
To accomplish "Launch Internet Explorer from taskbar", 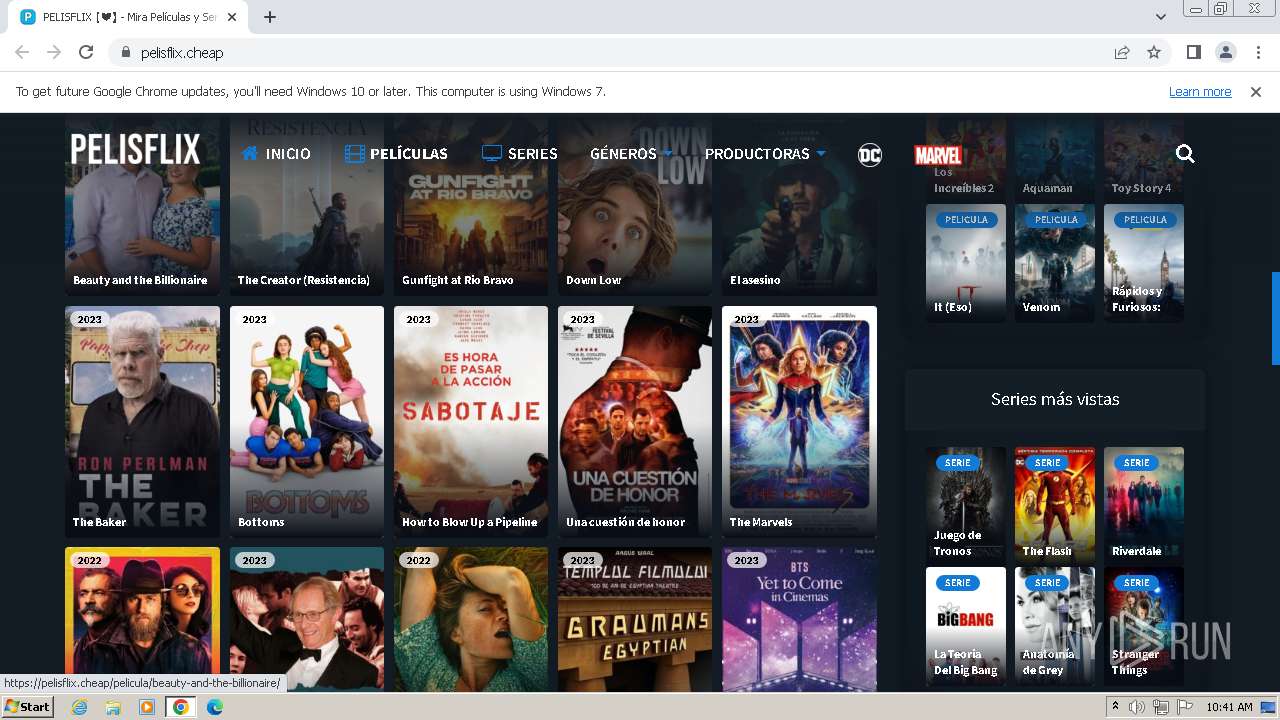I will click(x=79, y=707).
